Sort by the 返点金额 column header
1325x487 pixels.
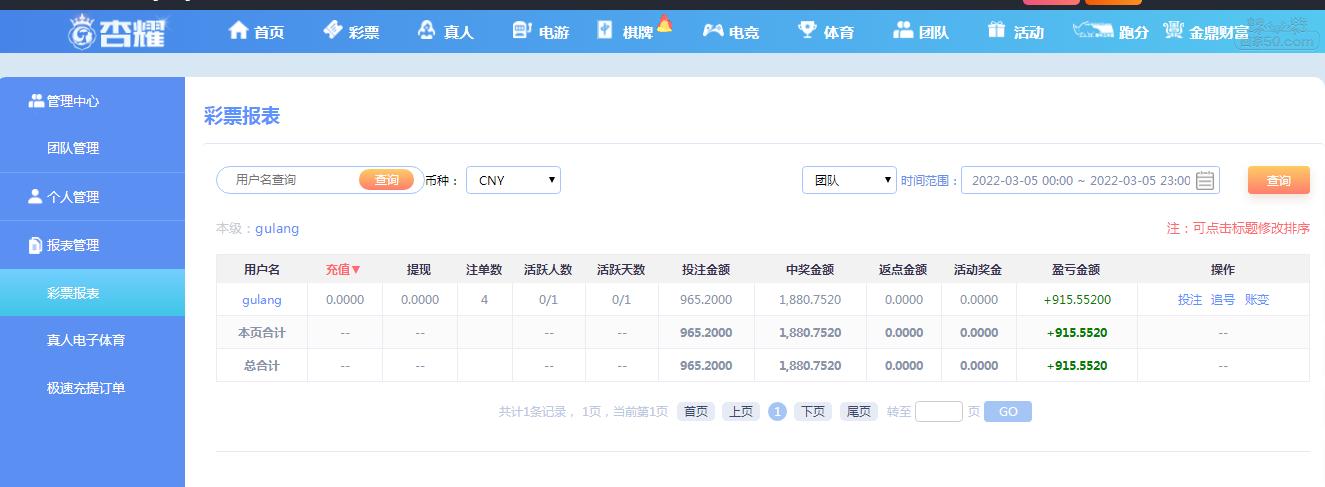(x=903, y=270)
